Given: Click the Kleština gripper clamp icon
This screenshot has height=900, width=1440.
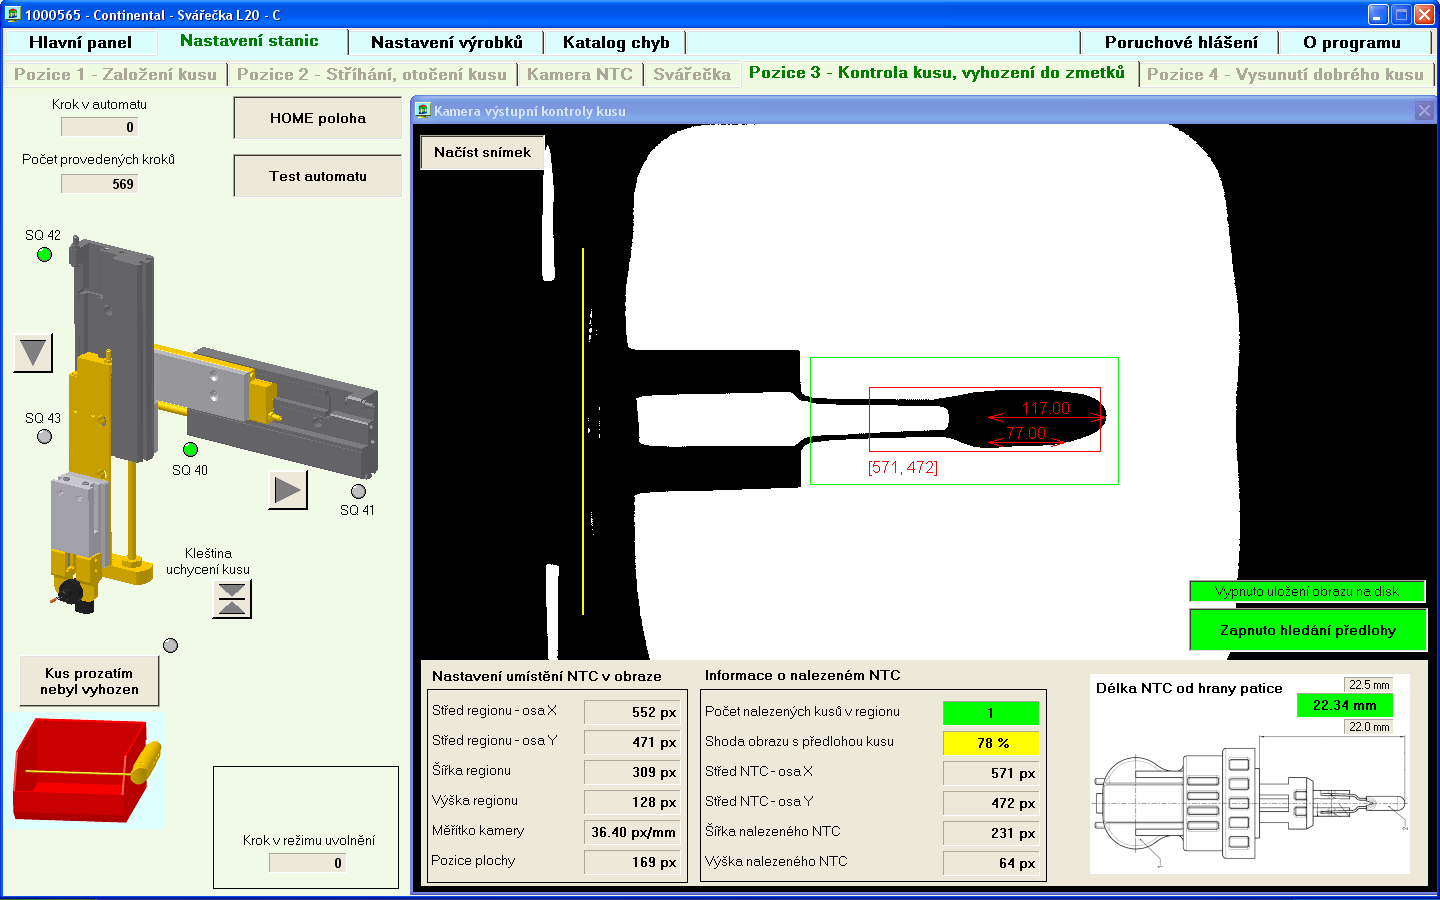Looking at the screenshot, I should click(x=232, y=599).
